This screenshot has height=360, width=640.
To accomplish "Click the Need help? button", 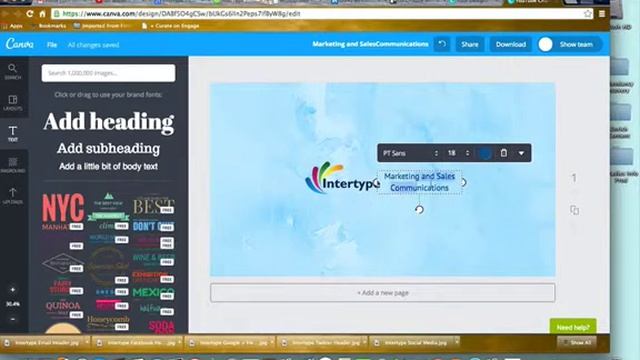I will (x=573, y=327).
